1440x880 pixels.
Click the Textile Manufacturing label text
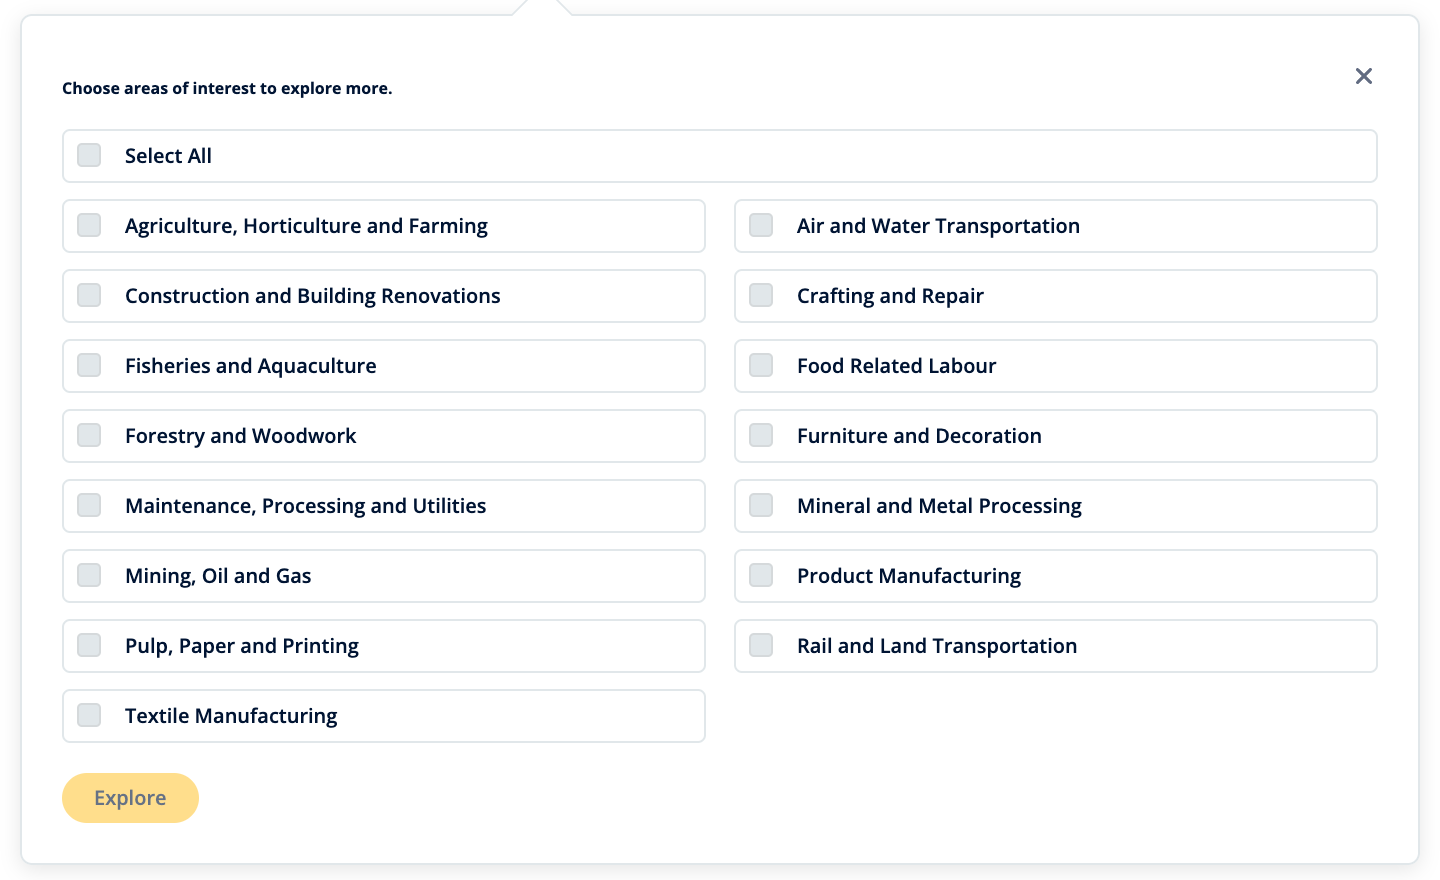[231, 716]
